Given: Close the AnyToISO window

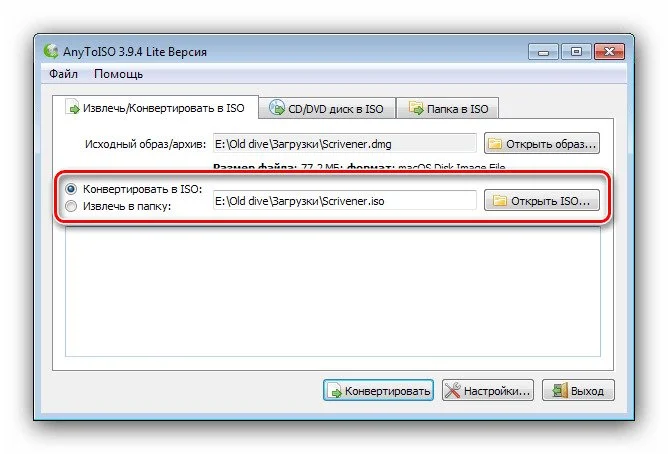Looking at the screenshot, I should click(x=609, y=52).
